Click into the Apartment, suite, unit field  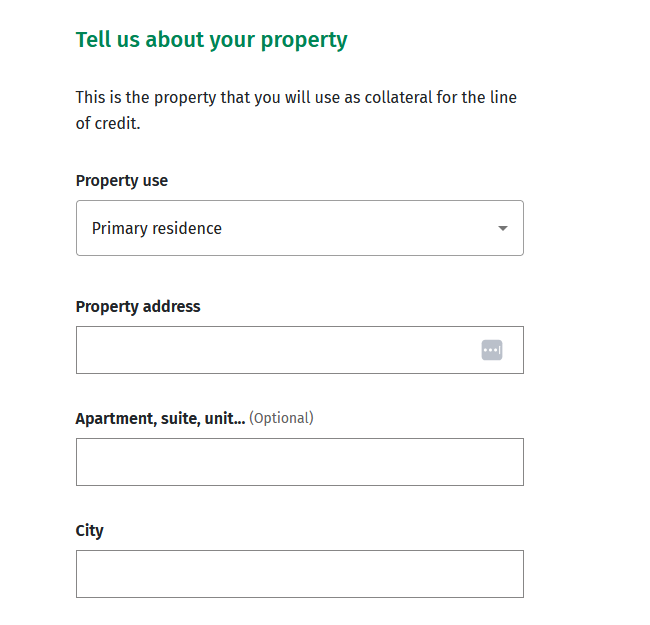click(299, 462)
